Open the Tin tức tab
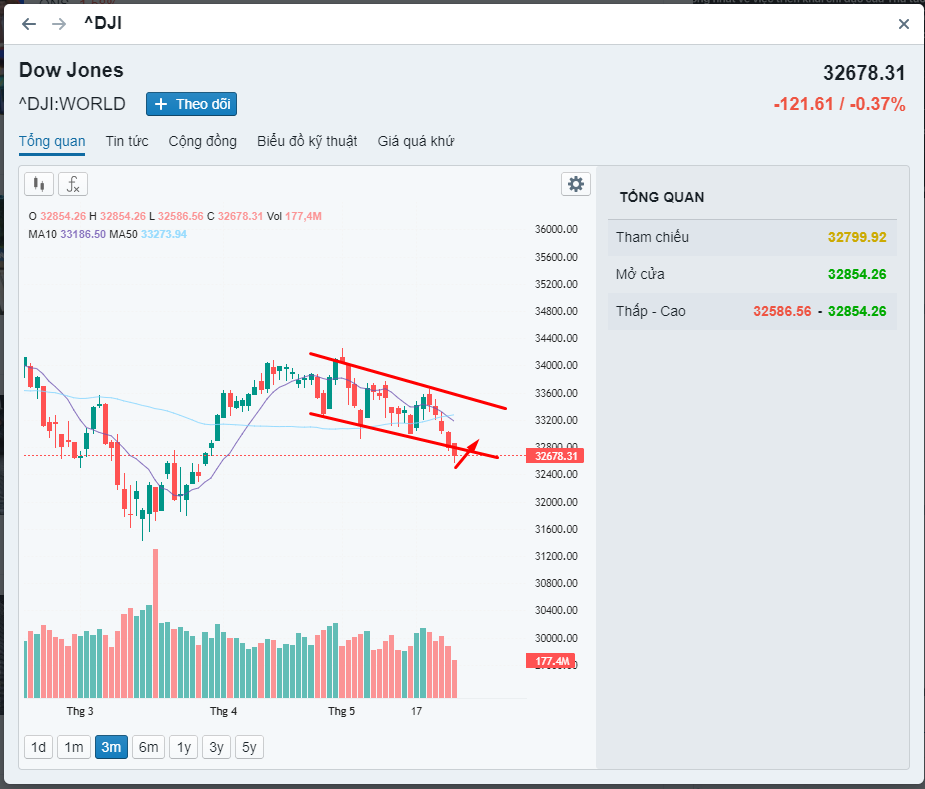 (127, 141)
